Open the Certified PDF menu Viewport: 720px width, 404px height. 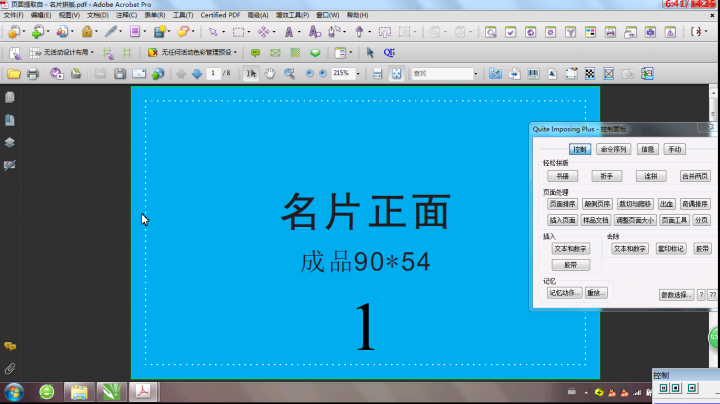220,16
